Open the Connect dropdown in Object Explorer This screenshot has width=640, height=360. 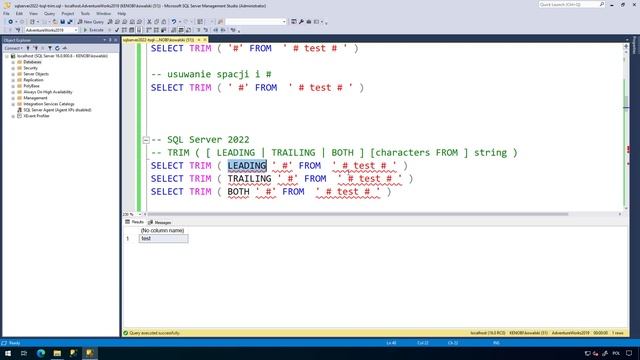coord(13,48)
